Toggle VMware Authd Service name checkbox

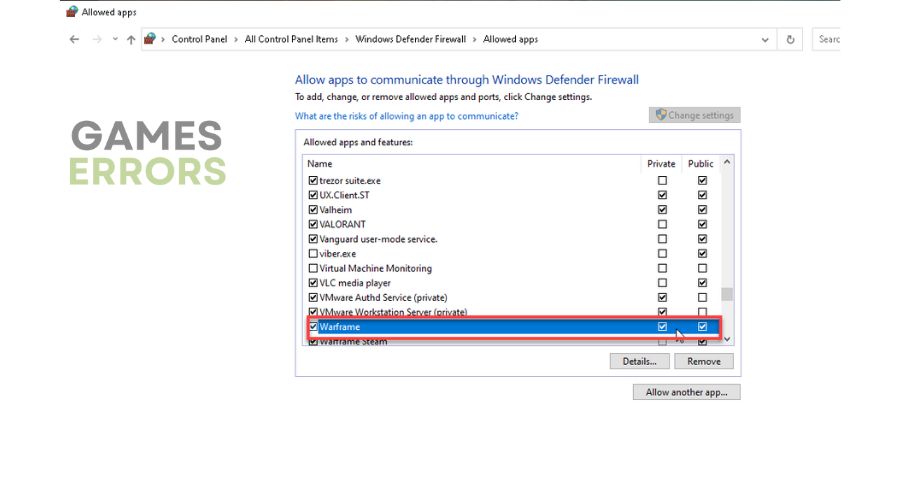[313, 297]
